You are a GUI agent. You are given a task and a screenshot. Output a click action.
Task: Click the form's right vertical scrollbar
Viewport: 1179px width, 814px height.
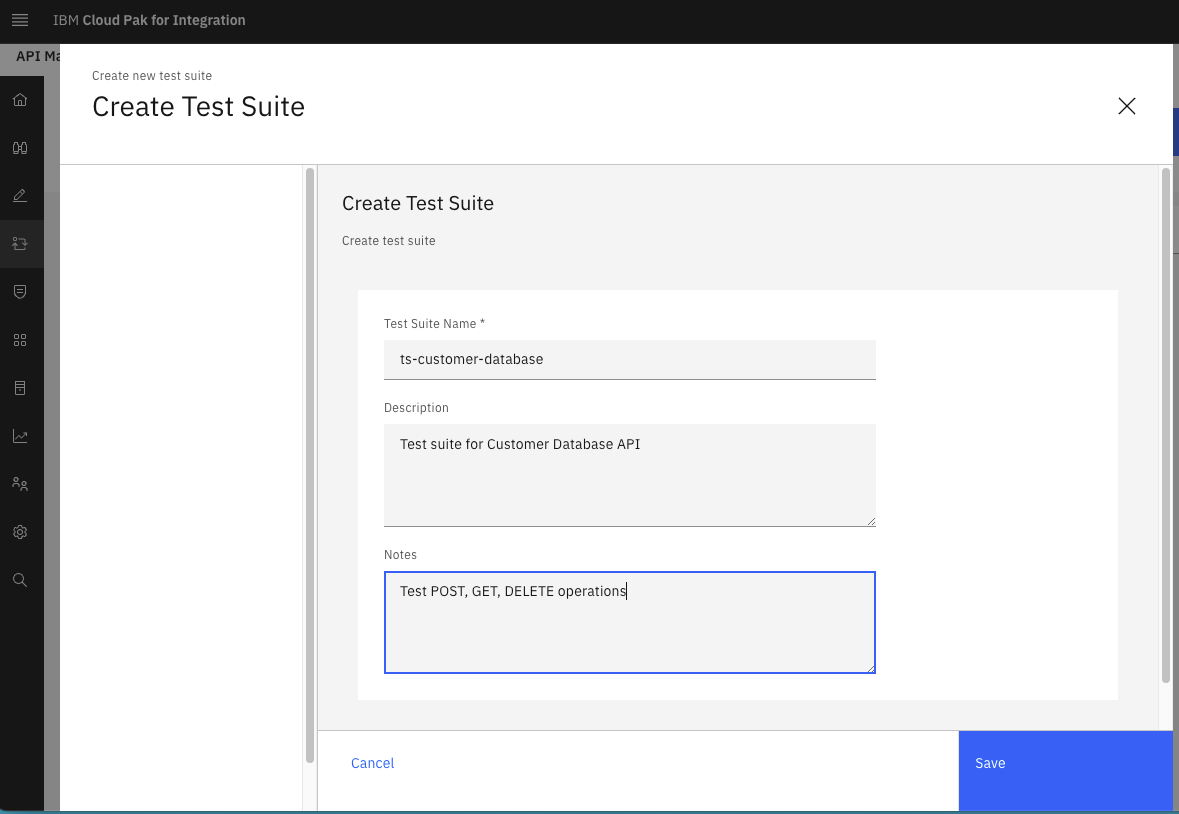[1166, 425]
